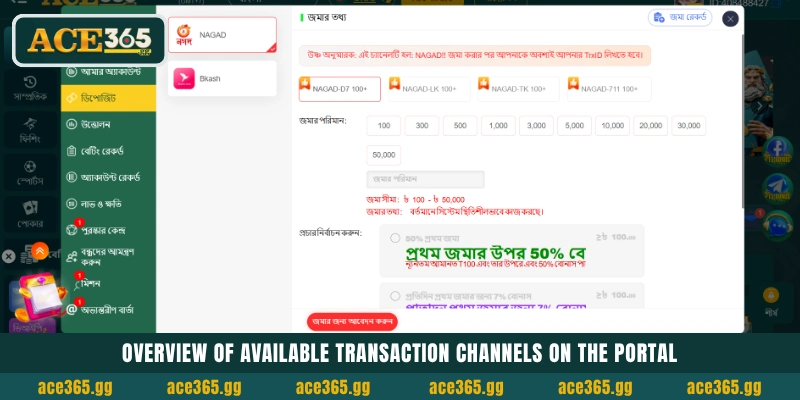Viewport: 800px width, 400px height.
Task: Pick deposit amount 3,000
Action: [536, 126]
